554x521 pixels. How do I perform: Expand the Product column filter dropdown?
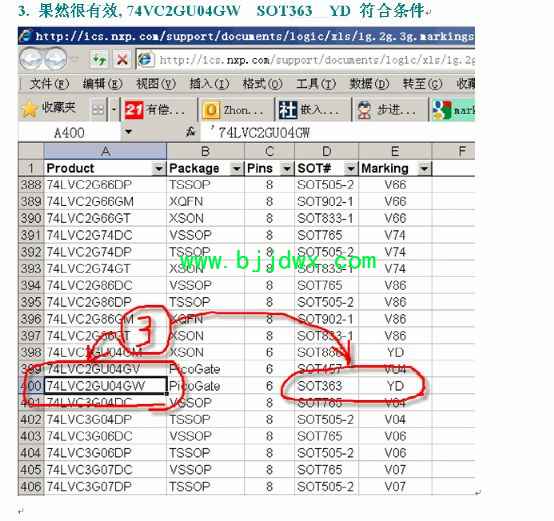[159, 169]
